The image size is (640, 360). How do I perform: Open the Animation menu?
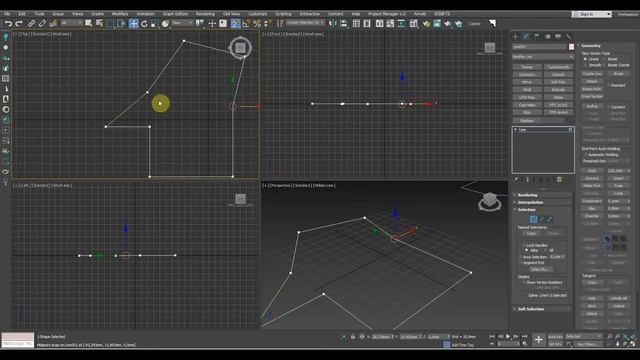[x=145, y=14]
